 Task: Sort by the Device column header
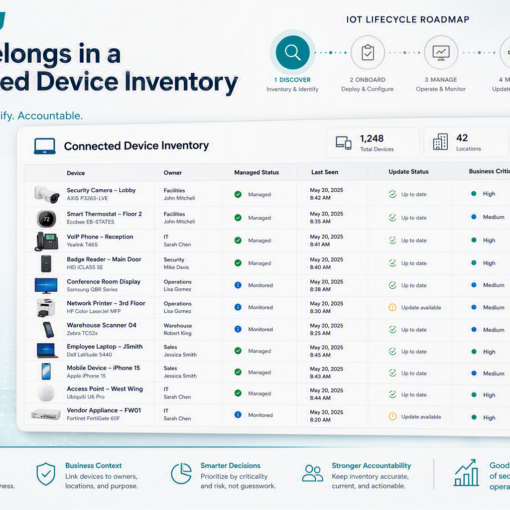point(76,173)
